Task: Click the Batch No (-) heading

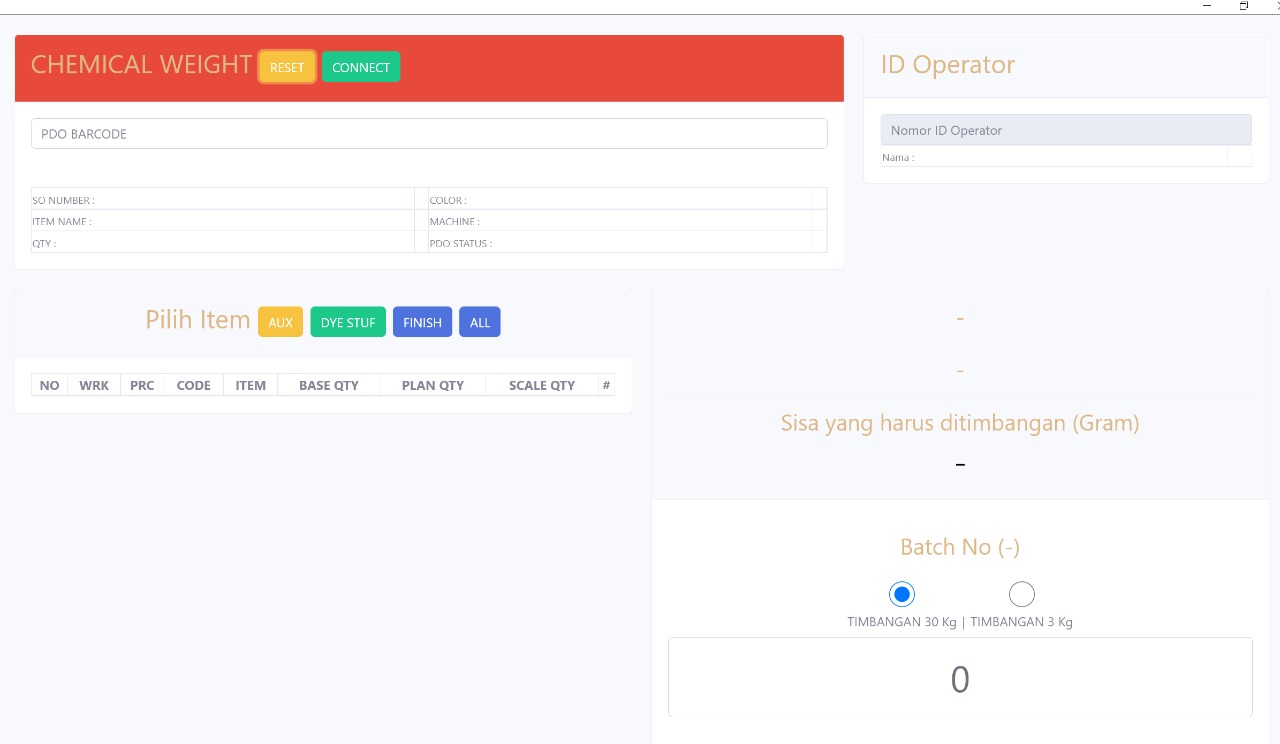Action: [960, 547]
